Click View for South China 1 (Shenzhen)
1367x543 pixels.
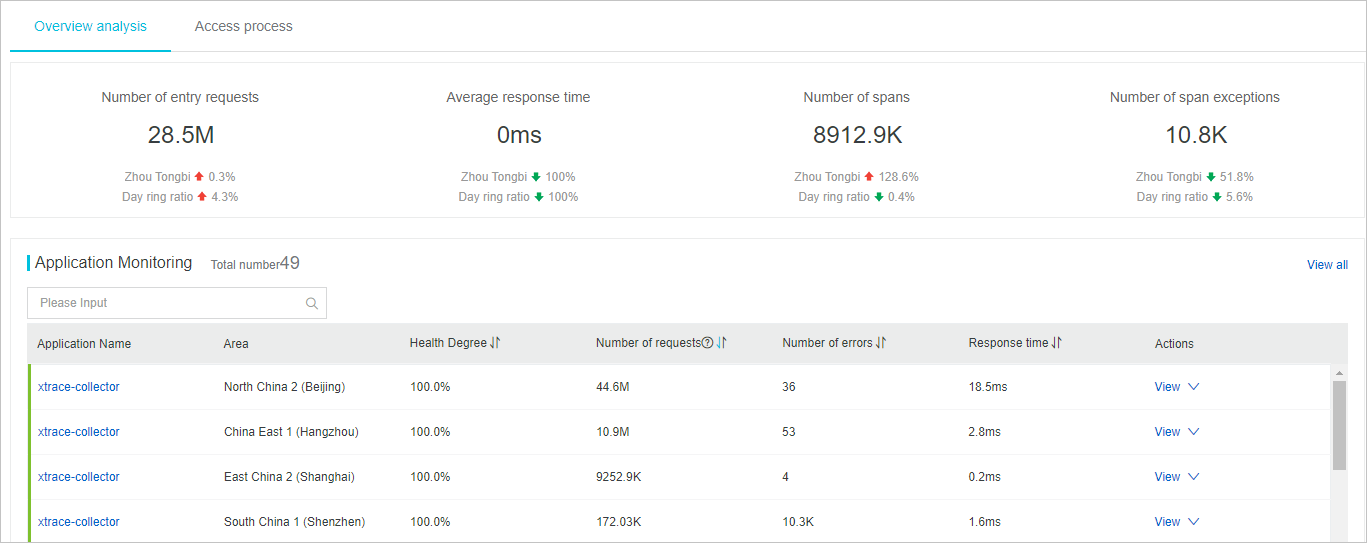coord(1167,522)
